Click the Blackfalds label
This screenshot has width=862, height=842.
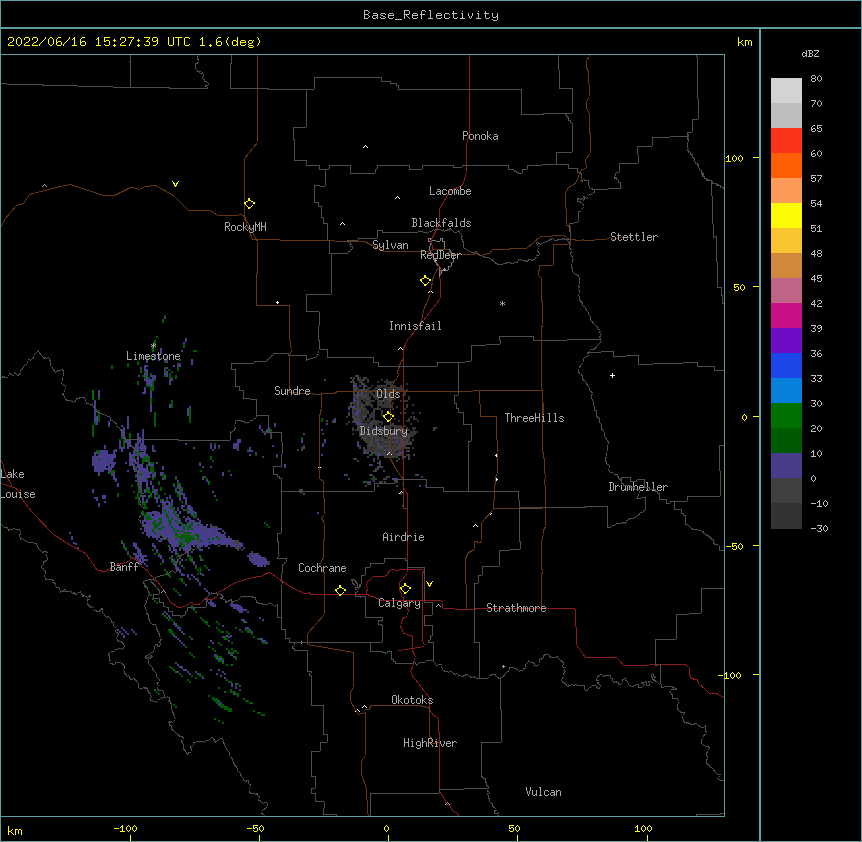[x=441, y=223]
